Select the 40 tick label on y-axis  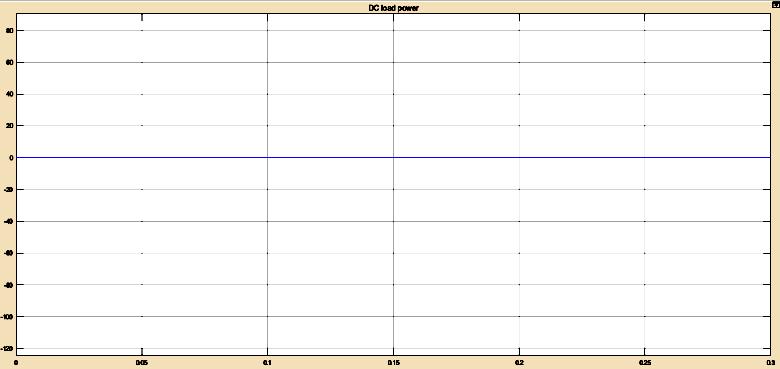point(9,94)
